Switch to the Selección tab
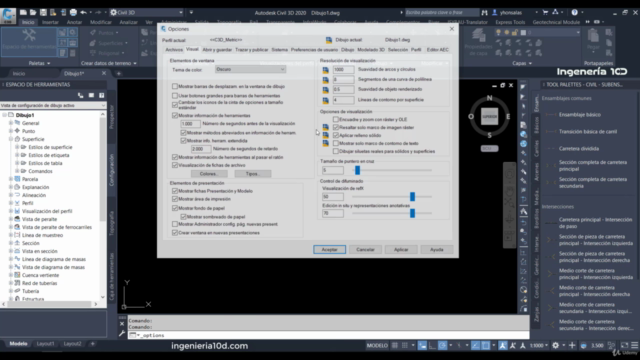The width and height of the screenshot is (640, 360). point(398,49)
